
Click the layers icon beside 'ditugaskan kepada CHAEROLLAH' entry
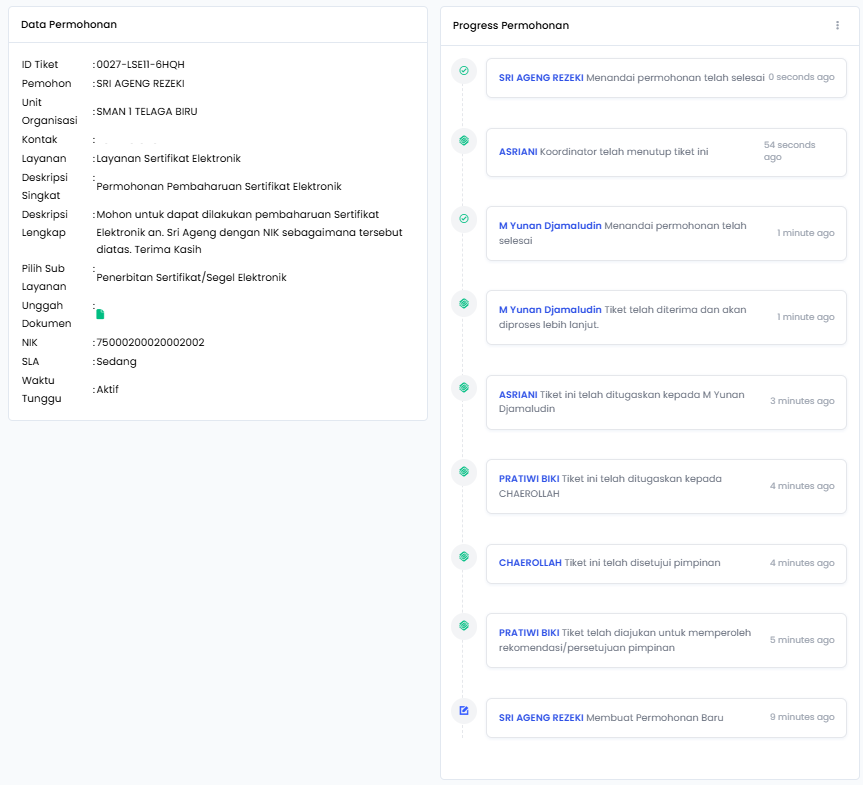(463, 471)
